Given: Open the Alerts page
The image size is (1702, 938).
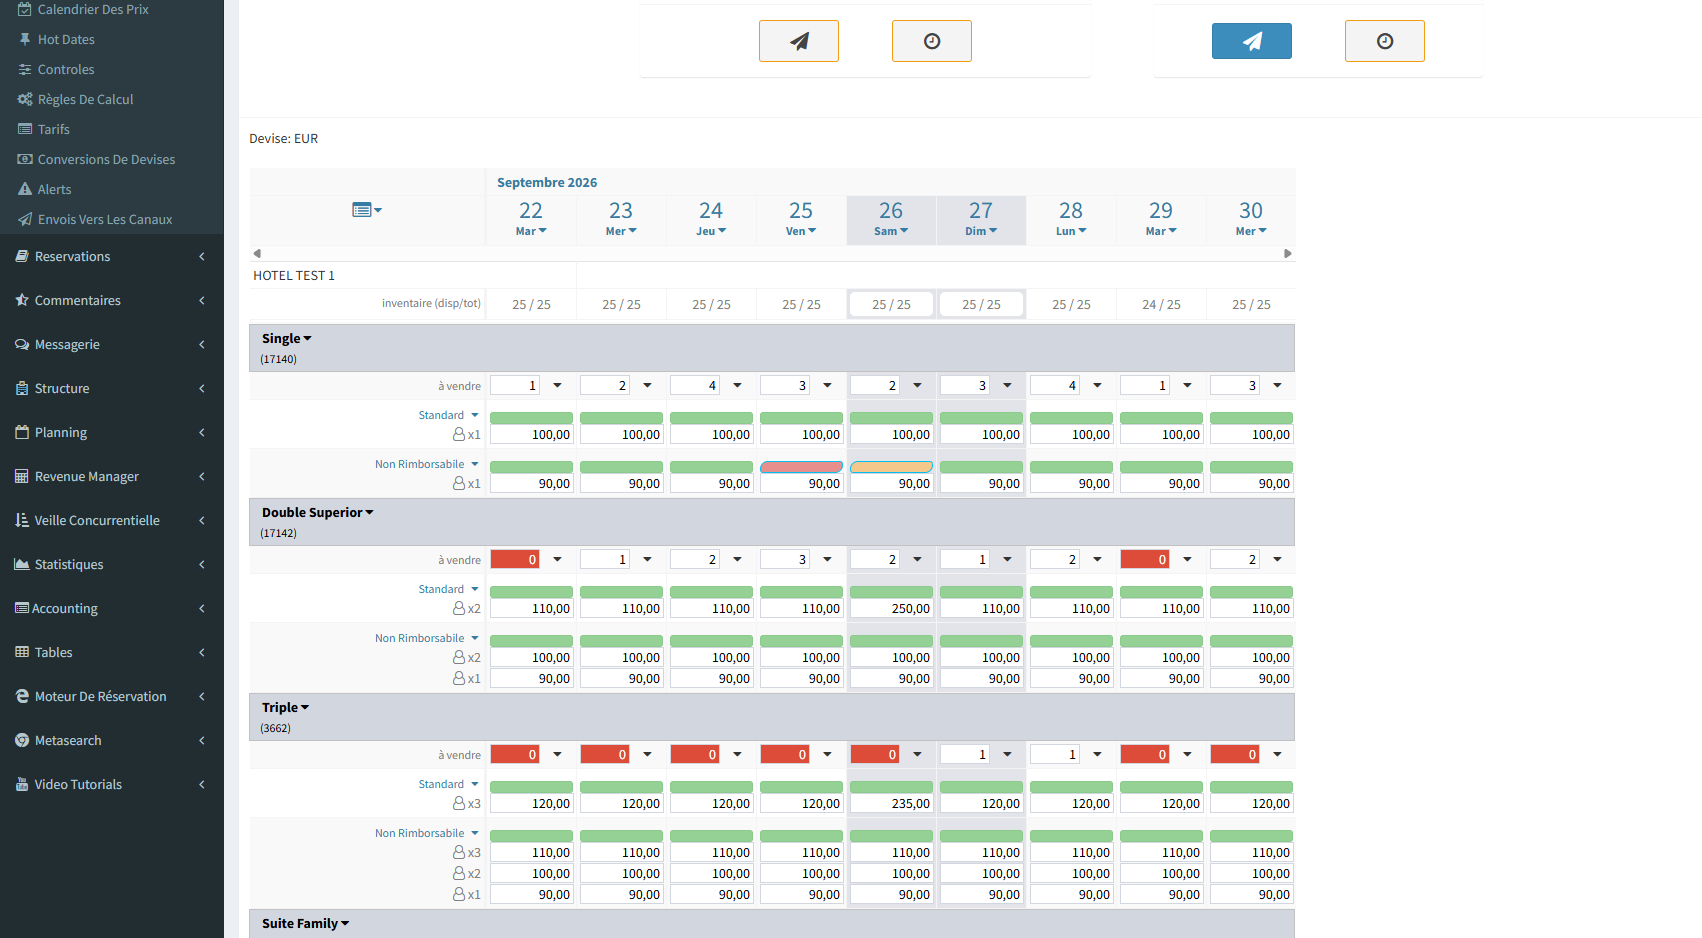Looking at the screenshot, I should [x=54, y=189].
